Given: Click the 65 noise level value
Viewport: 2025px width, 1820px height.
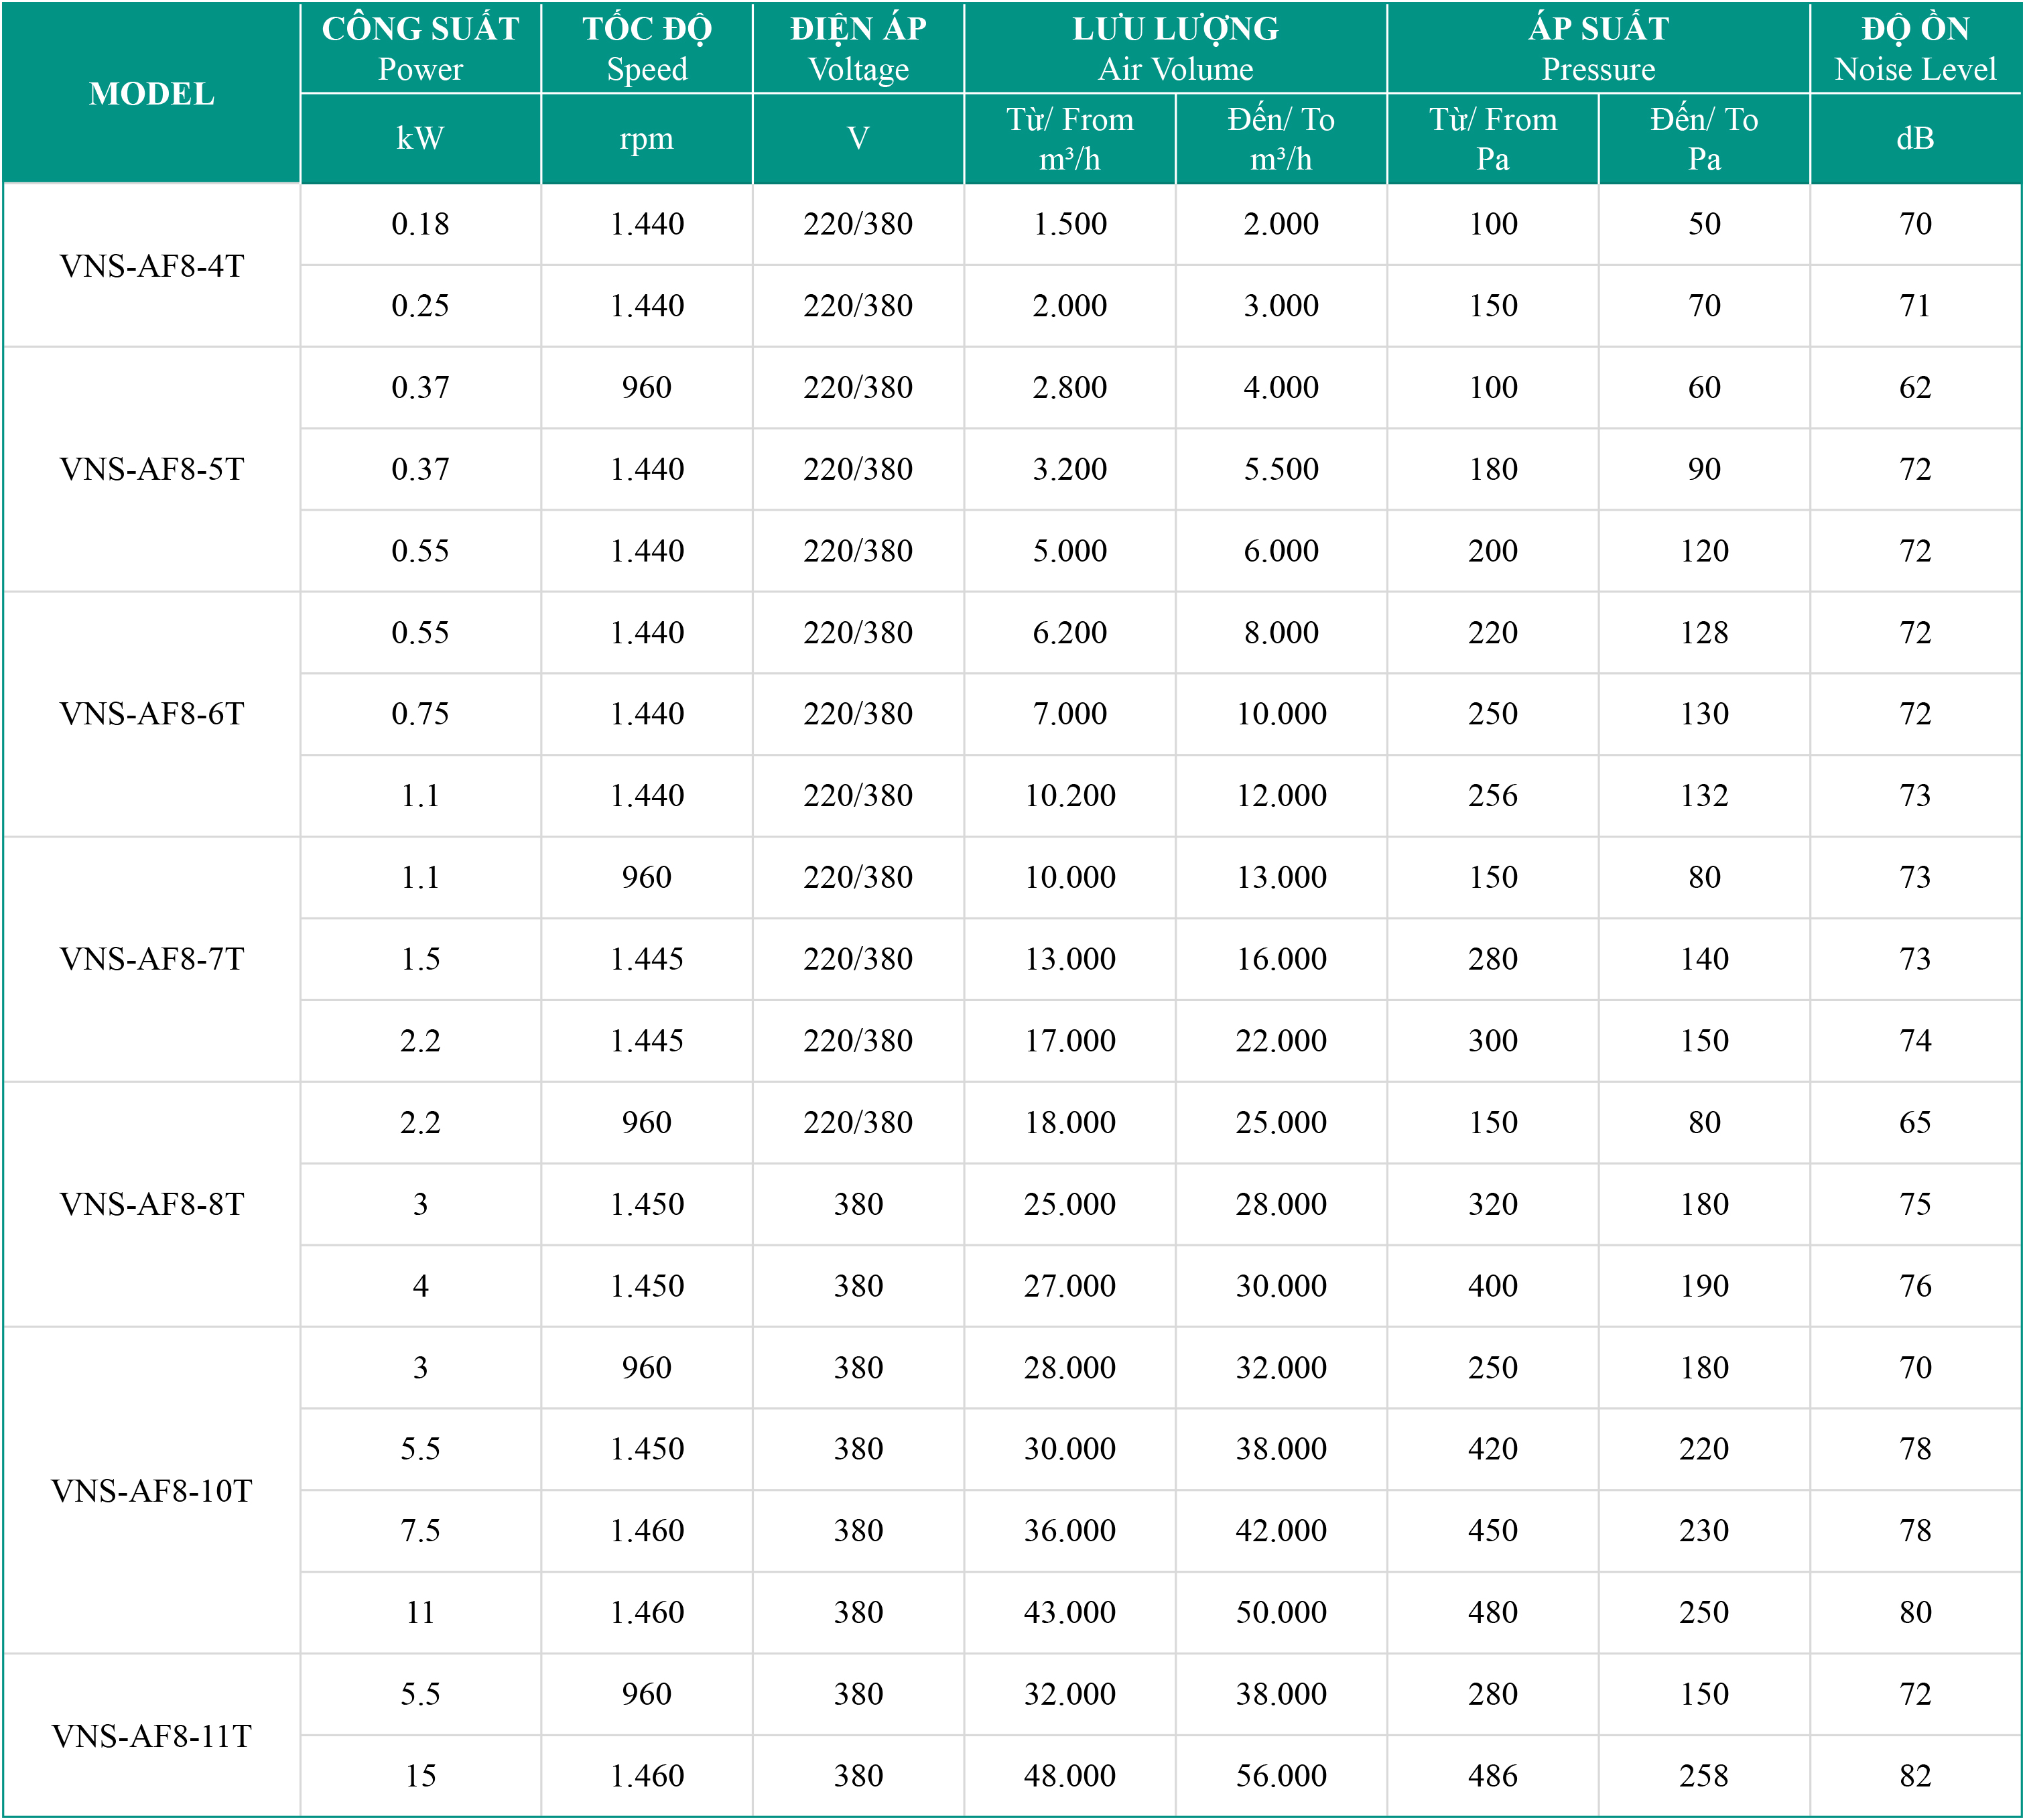Looking at the screenshot, I should (x=1915, y=1122).
